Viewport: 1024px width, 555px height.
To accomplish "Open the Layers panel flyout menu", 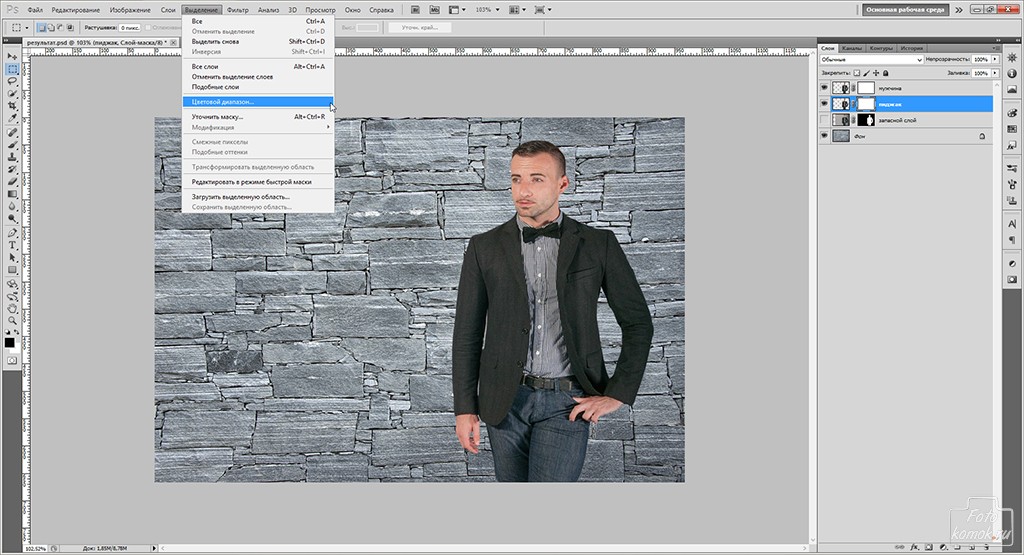I will 996,48.
